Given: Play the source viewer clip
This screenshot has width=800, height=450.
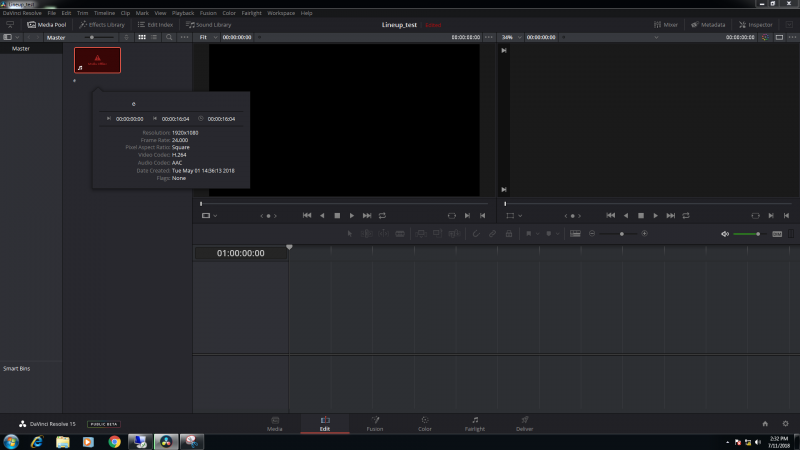Looking at the screenshot, I should [352, 215].
